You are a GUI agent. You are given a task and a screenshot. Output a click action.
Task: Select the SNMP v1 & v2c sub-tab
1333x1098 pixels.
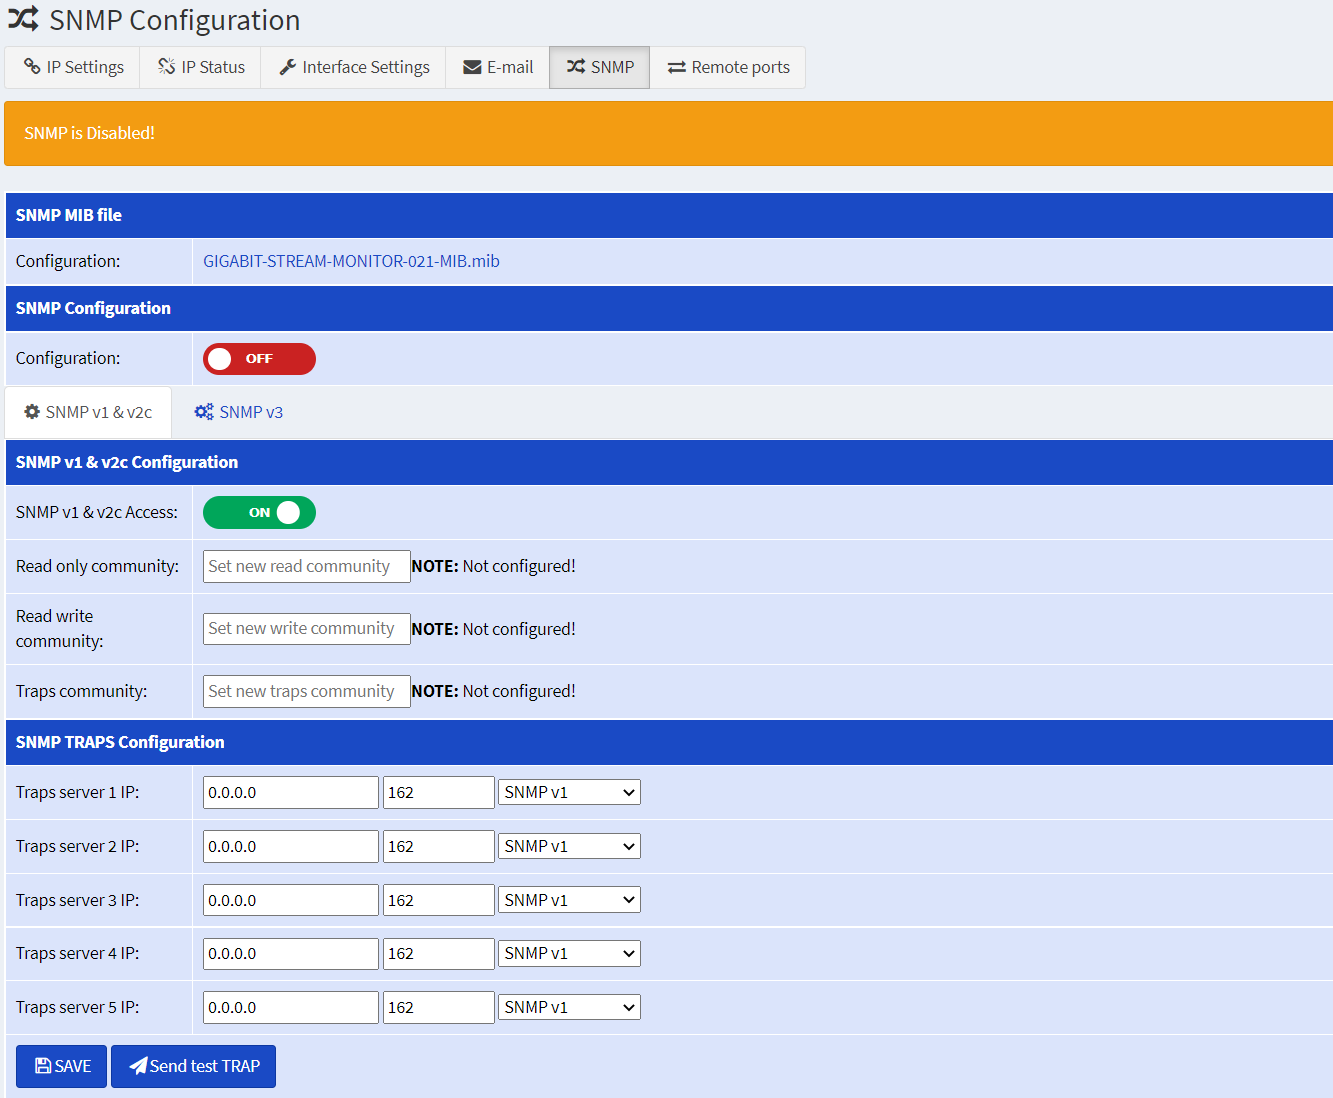click(x=88, y=412)
